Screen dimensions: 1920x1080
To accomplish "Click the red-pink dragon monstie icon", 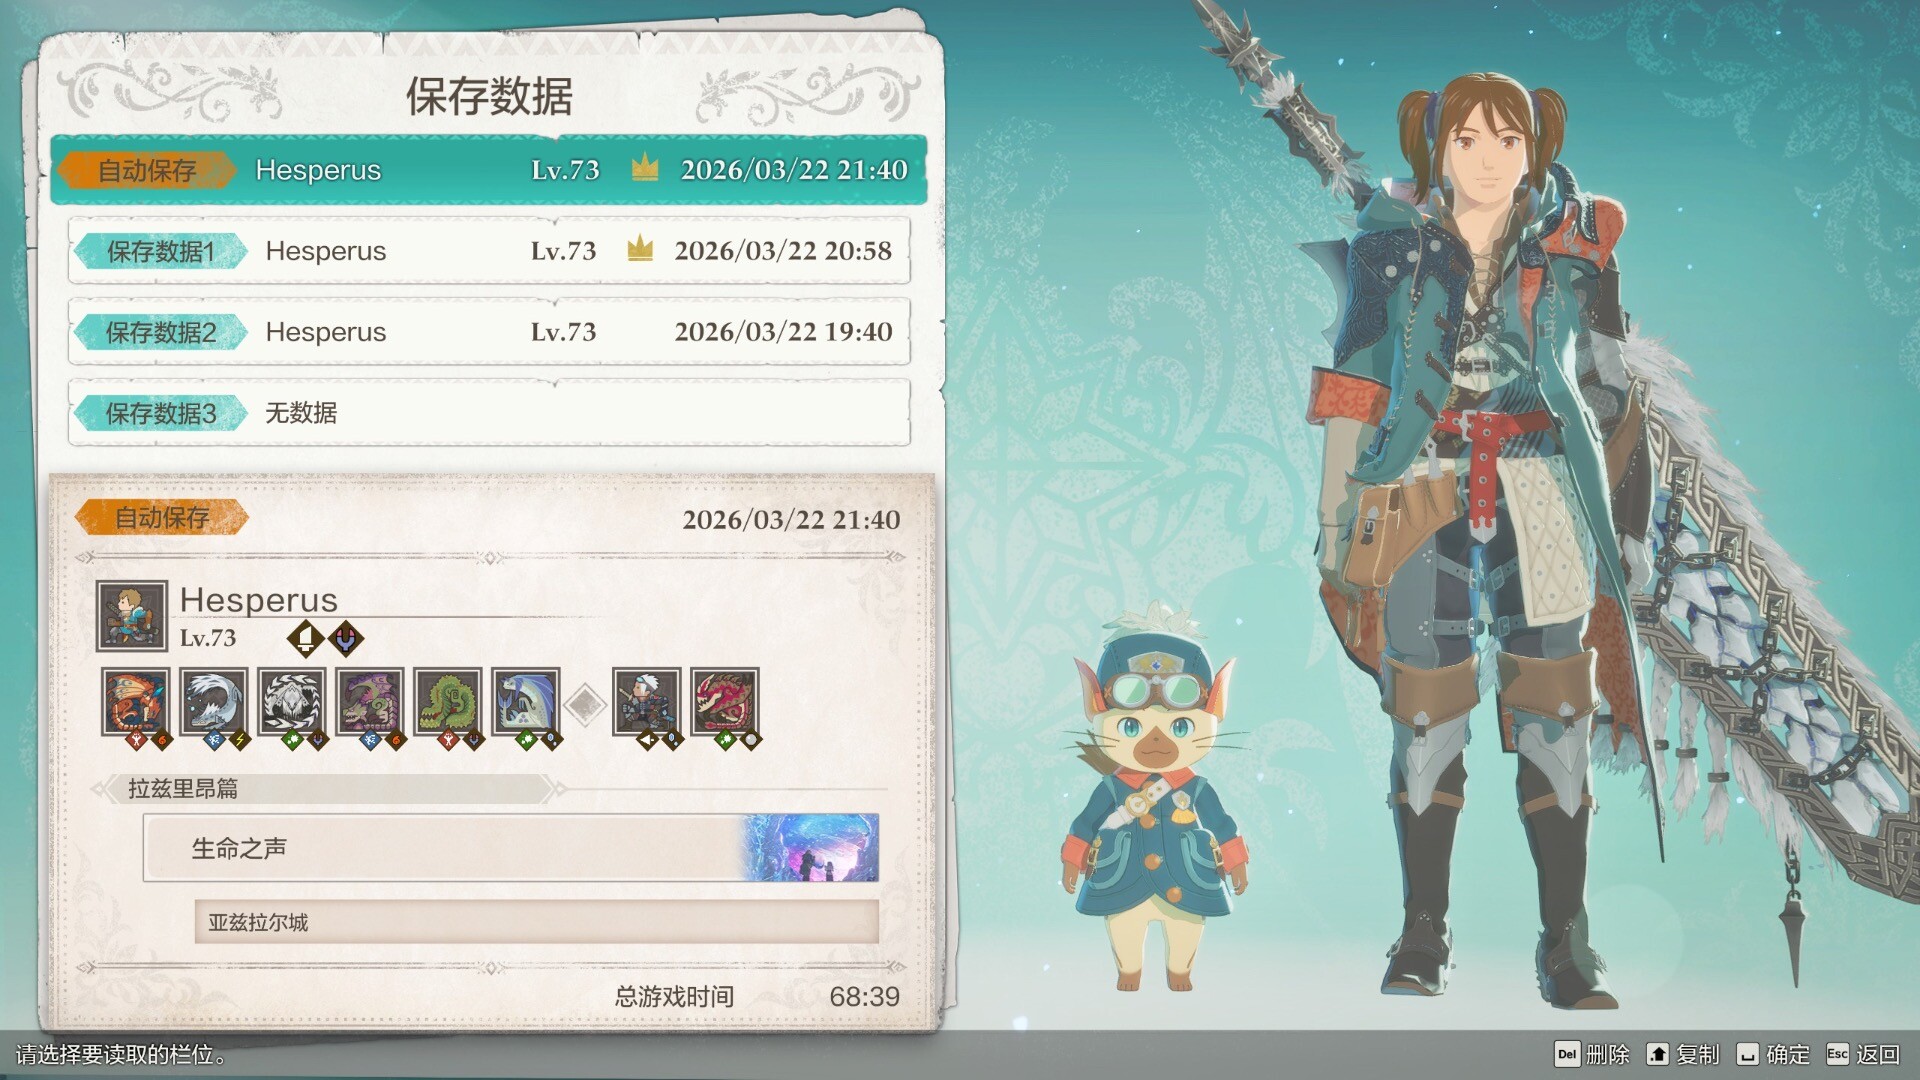I will tap(724, 702).
